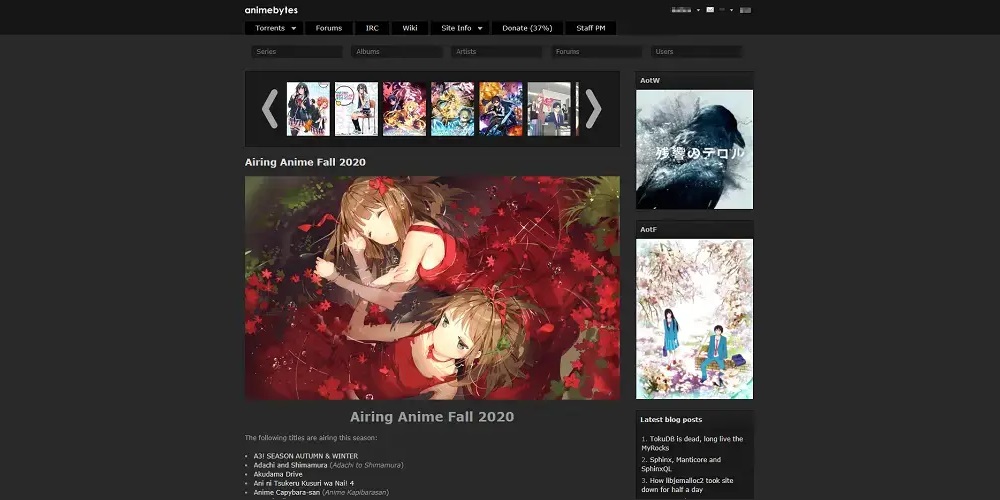Open carousel poster showing office workers
Screen dimensions: 1000x500
click(549, 108)
